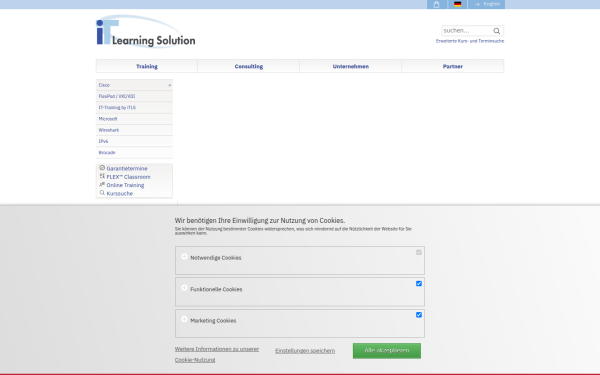Click Einstellungen speichern

(x=305, y=351)
